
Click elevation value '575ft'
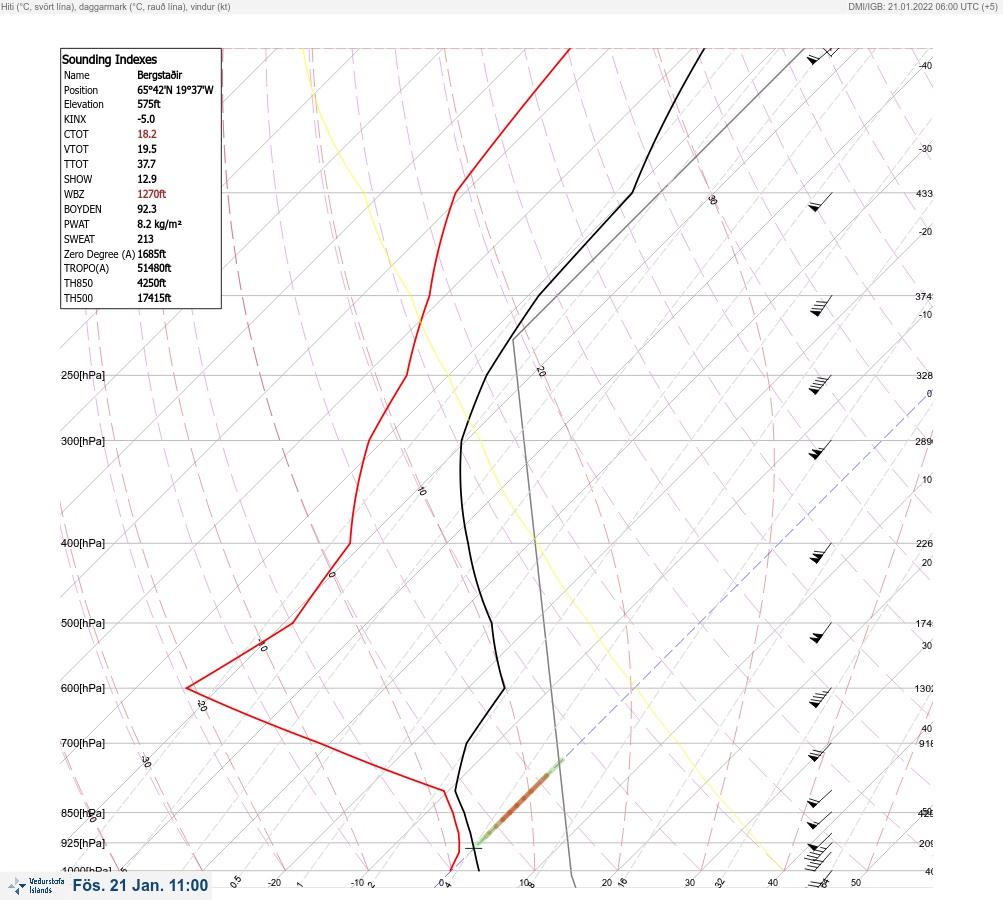coord(148,104)
